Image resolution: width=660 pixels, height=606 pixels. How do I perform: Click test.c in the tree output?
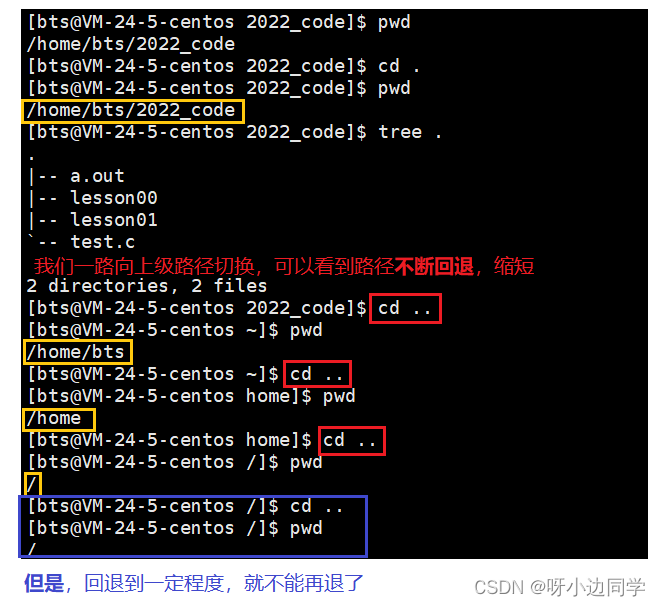pyautogui.click(x=103, y=242)
